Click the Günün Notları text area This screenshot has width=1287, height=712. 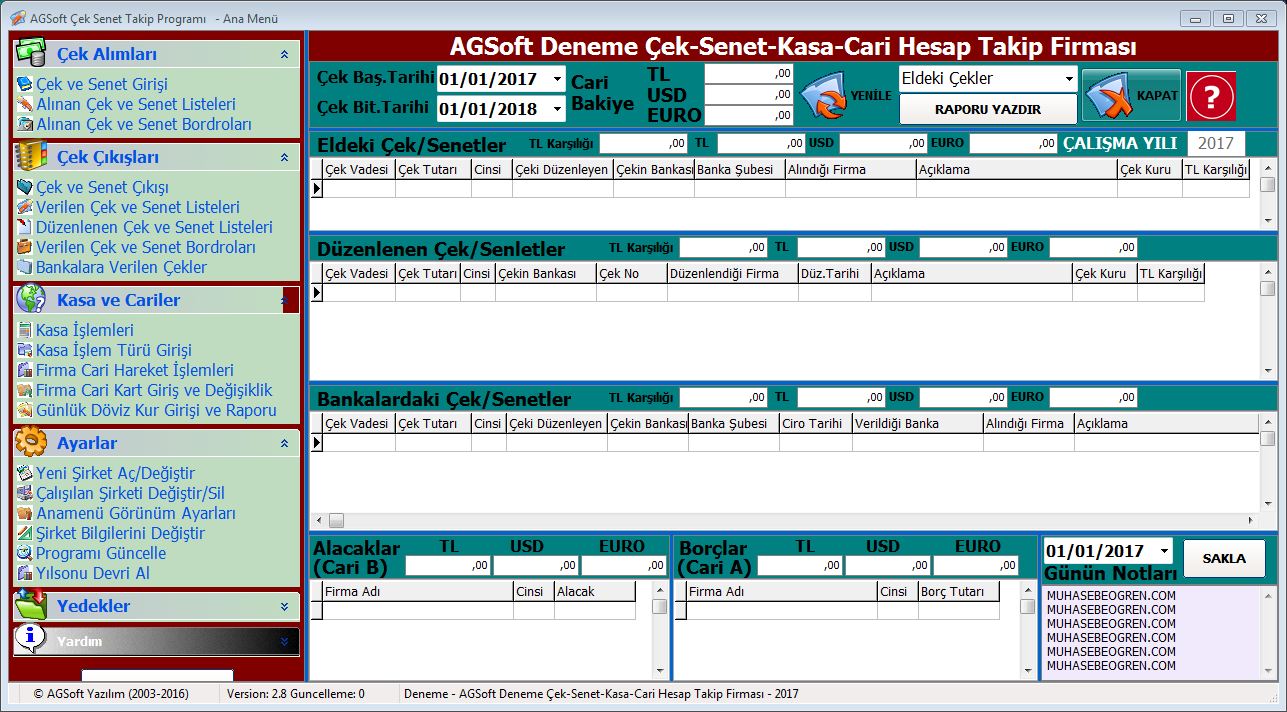1150,632
